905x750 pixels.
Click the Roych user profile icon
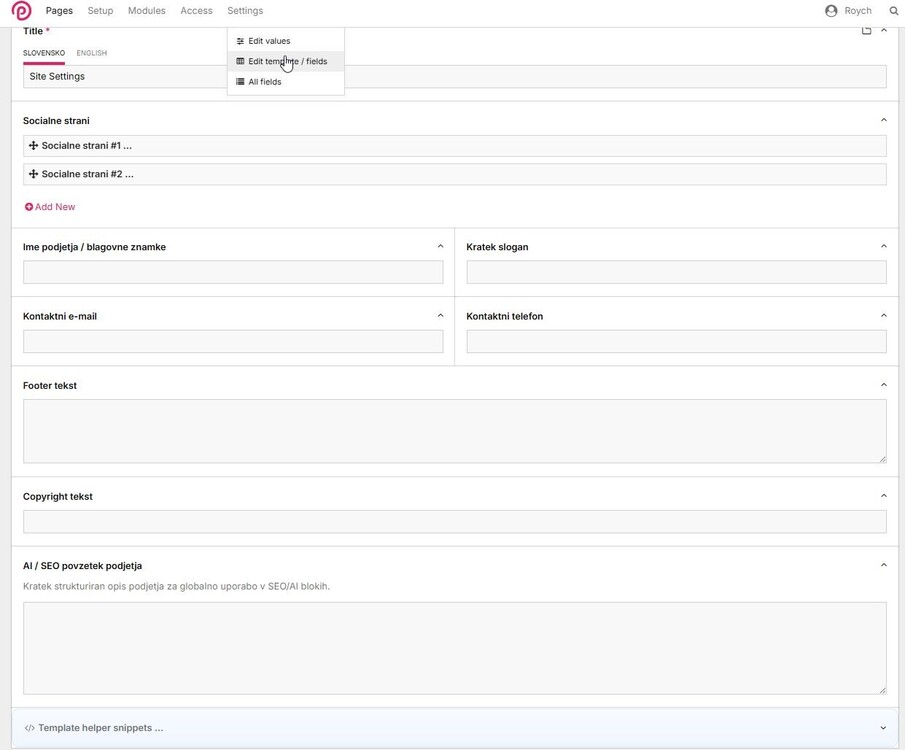pyautogui.click(x=831, y=11)
